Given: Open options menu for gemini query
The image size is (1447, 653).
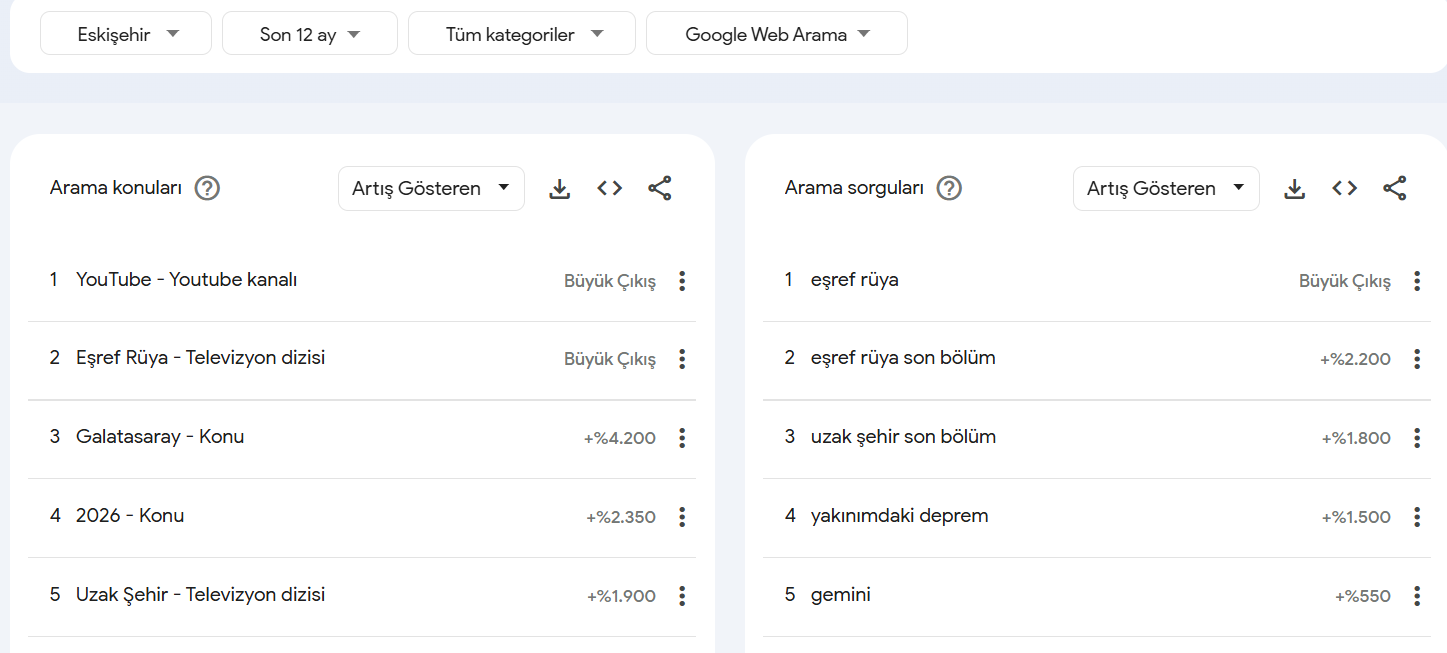Looking at the screenshot, I should click(1416, 595).
